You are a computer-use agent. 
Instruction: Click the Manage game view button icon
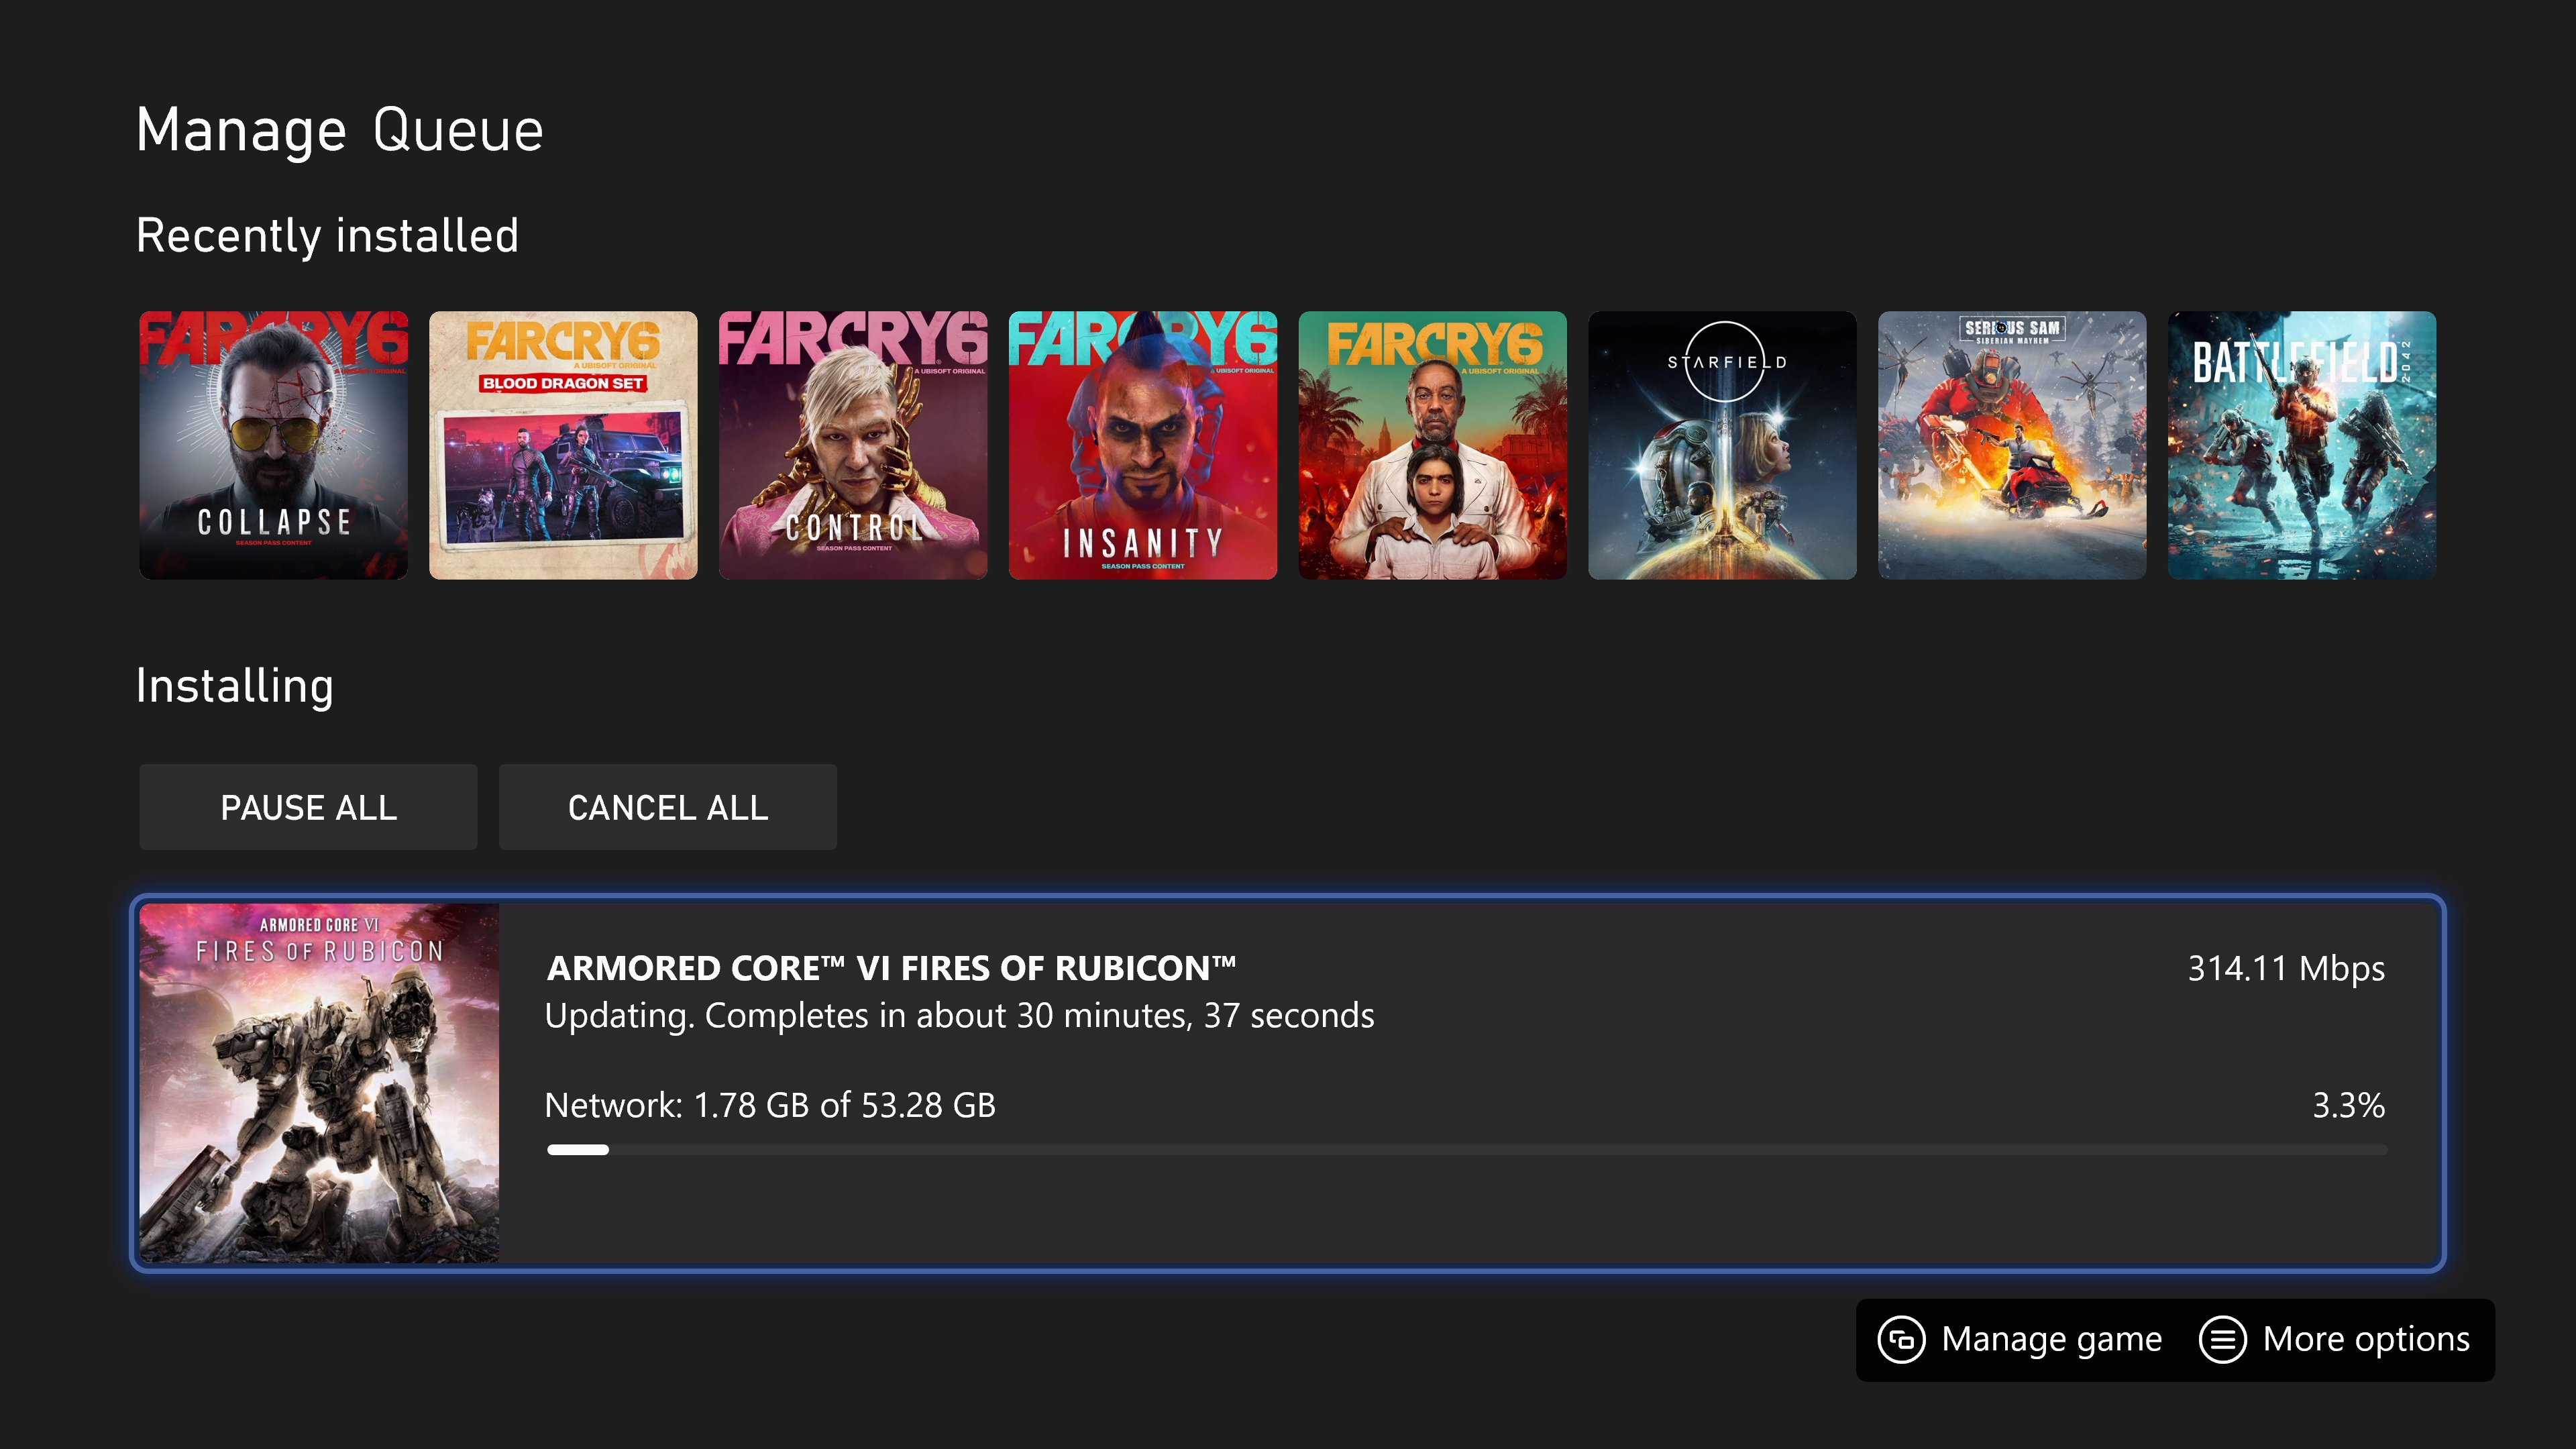coord(1900,1339)
